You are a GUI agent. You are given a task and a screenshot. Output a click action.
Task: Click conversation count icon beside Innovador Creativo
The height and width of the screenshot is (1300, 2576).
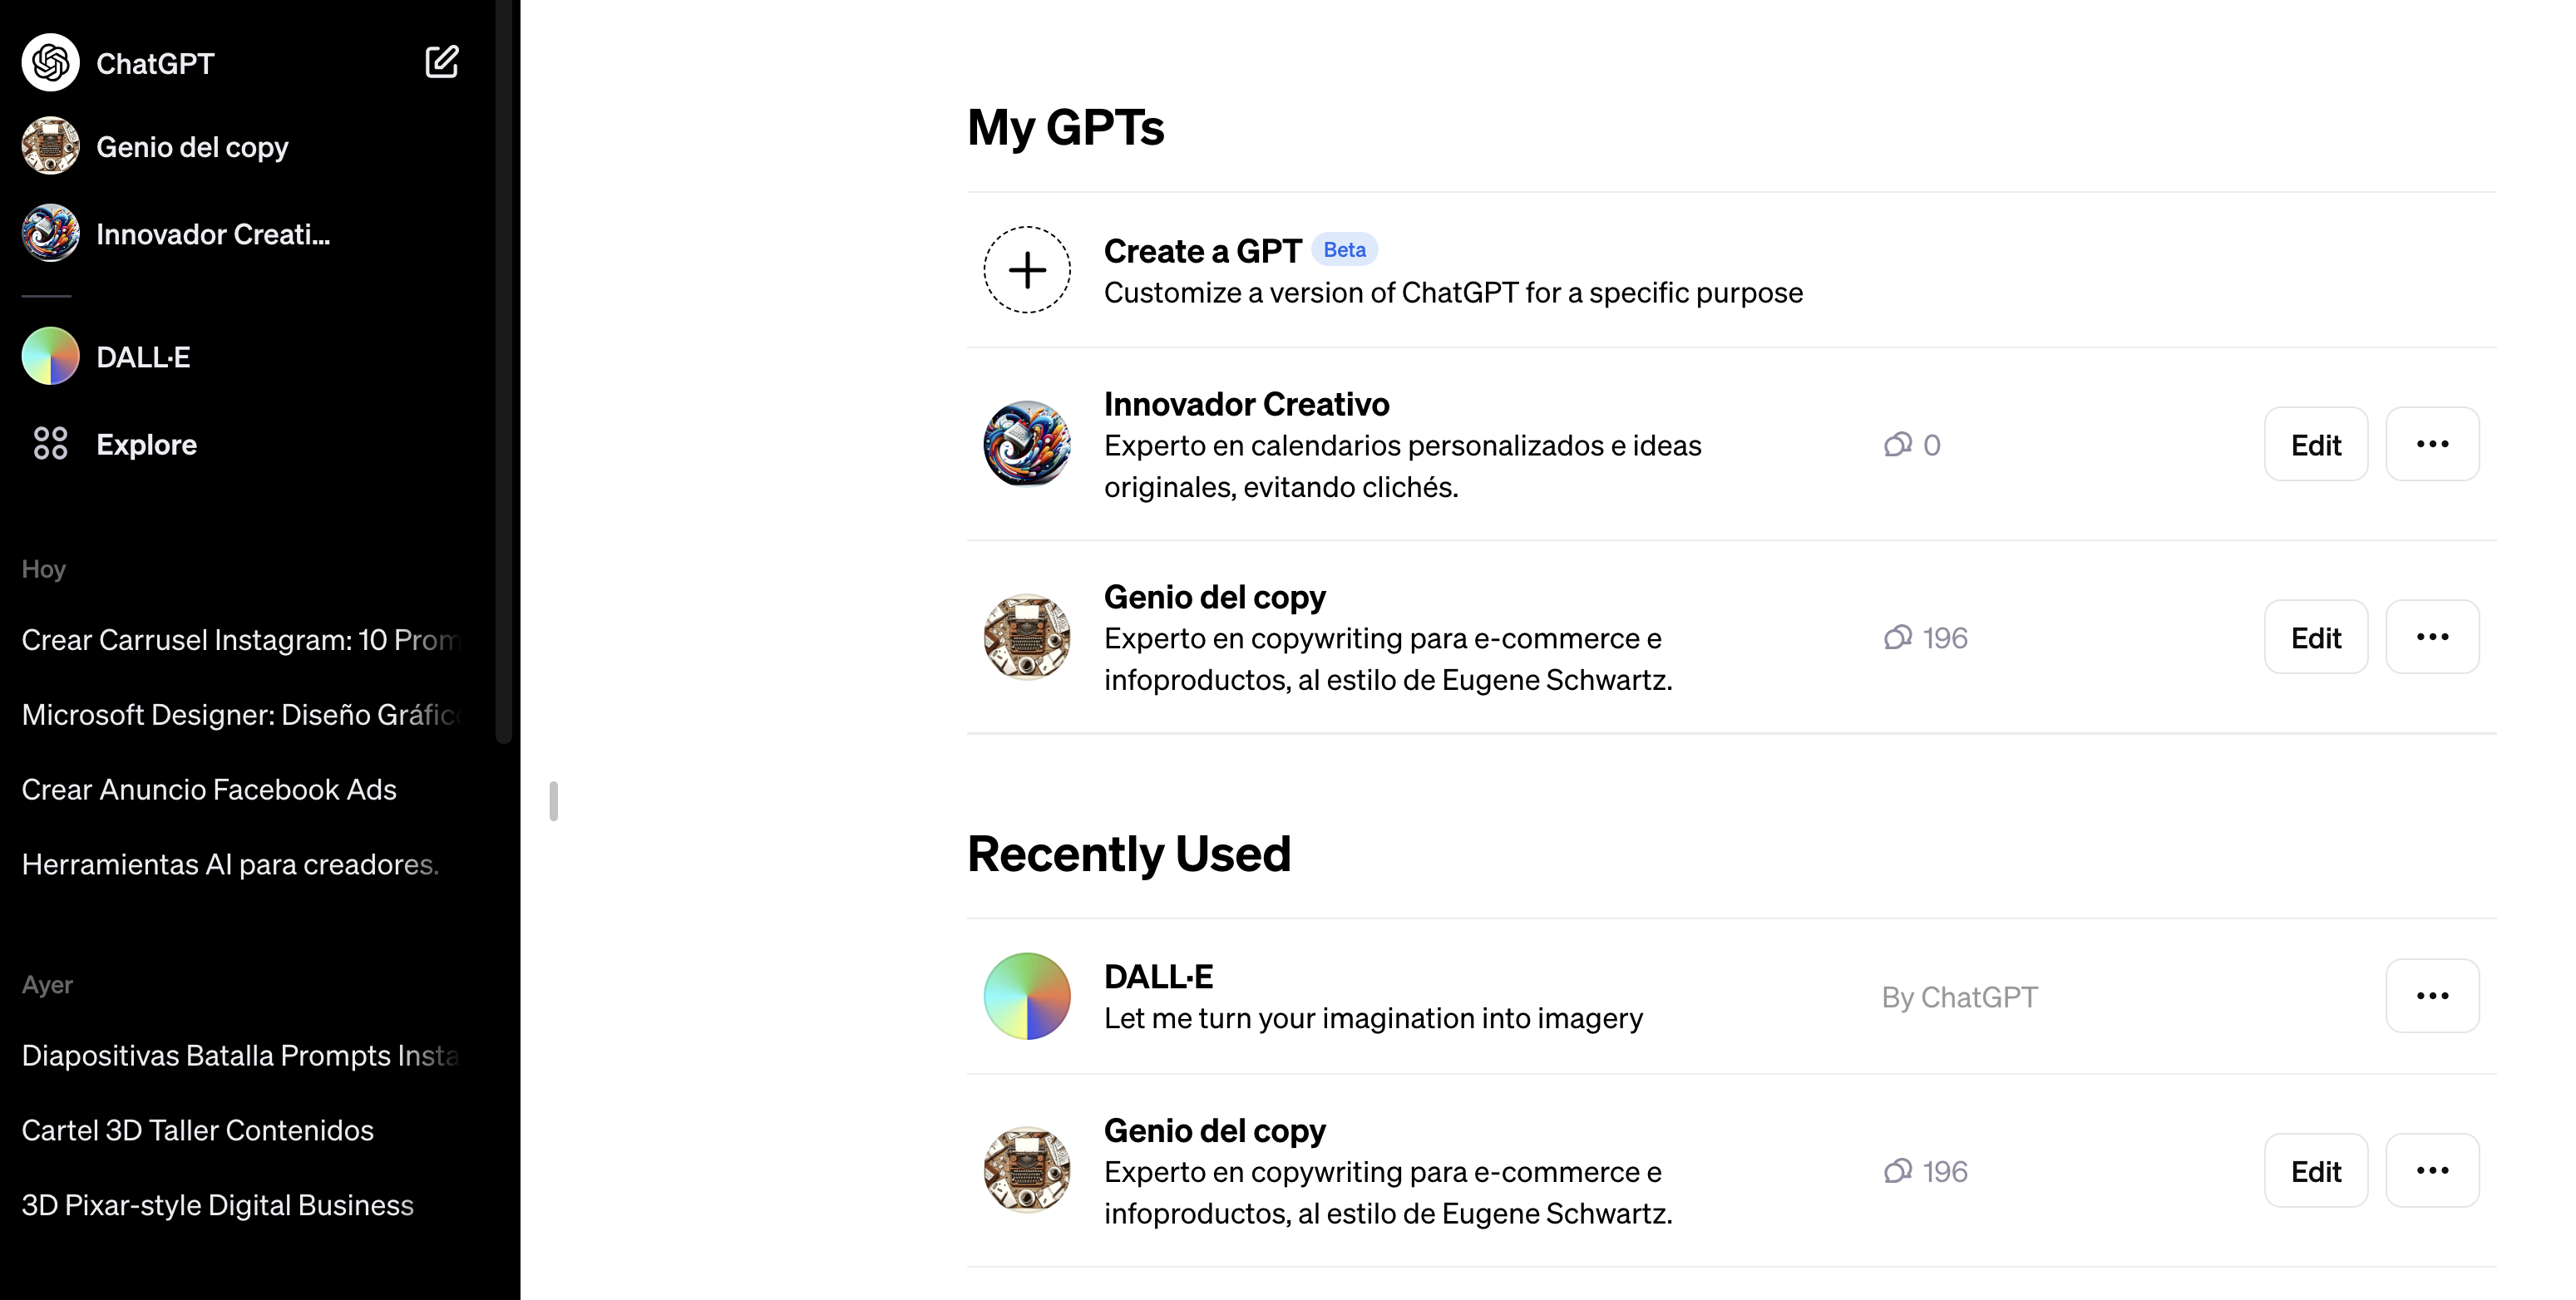tap(1897, 444)
